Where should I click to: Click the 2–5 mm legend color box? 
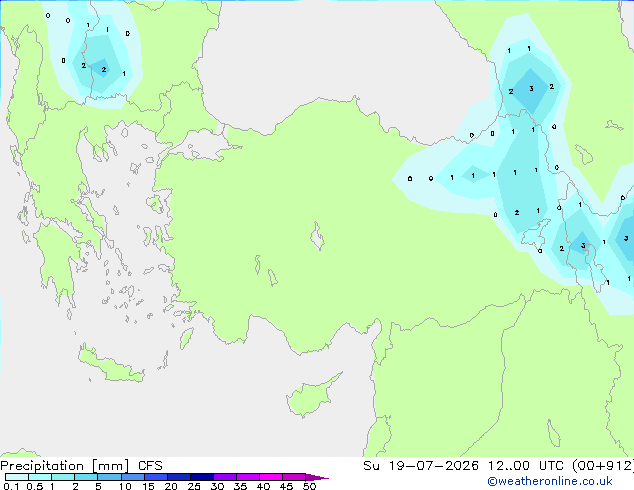pyautogui.click(x=86, y=477)
